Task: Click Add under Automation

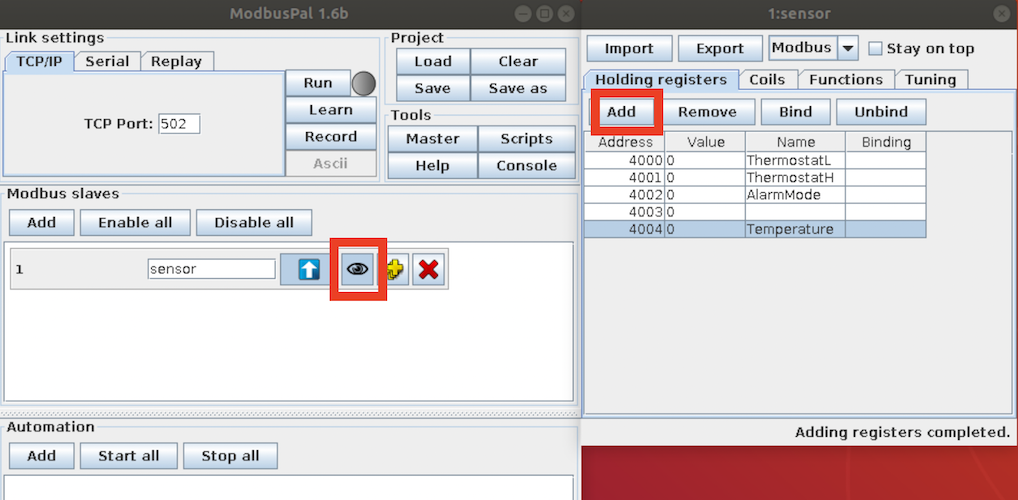Action: (x=42, y=456)
